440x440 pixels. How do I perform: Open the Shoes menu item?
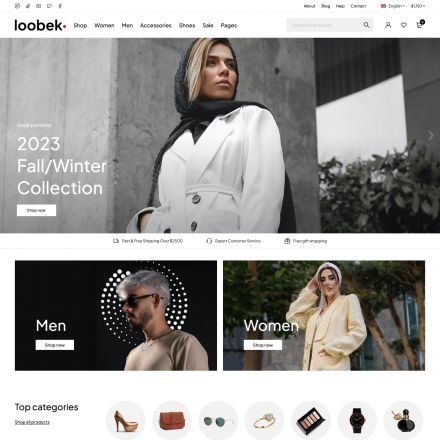pos(187,25)
